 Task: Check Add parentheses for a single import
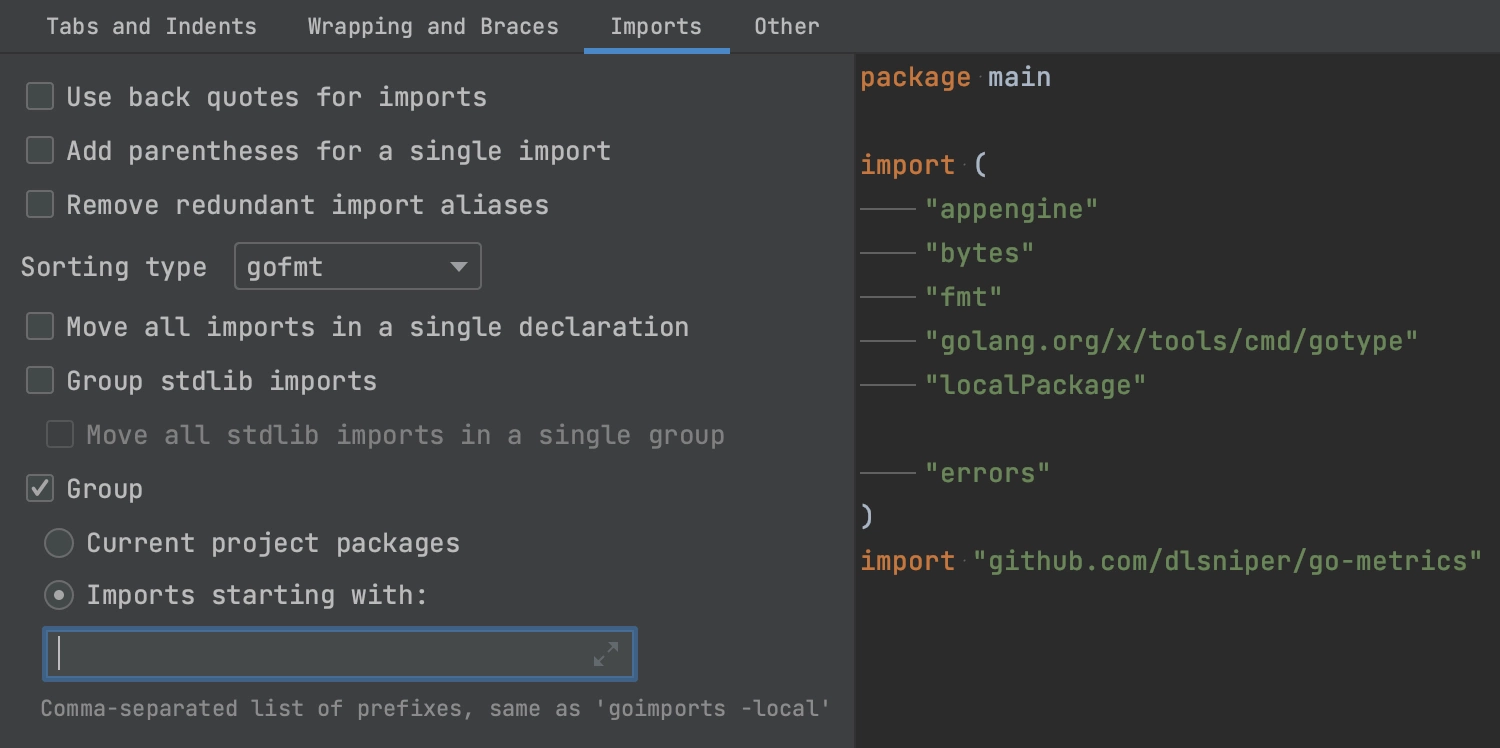40,151
